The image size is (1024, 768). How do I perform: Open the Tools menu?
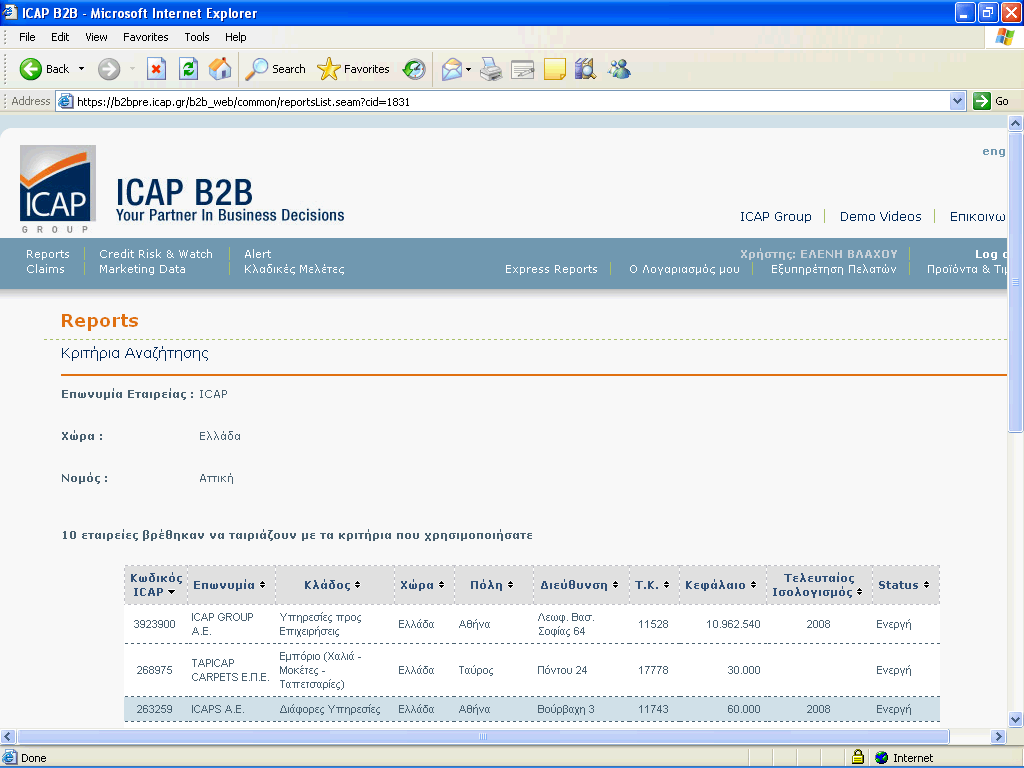[197, 37]
